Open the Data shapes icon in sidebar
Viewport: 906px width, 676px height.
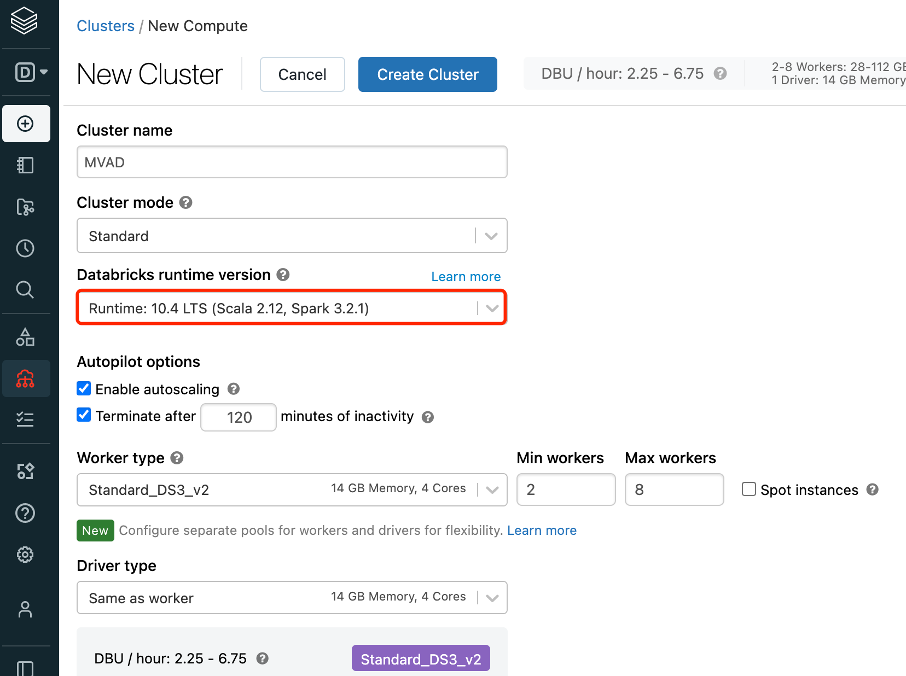coord(25,337)
